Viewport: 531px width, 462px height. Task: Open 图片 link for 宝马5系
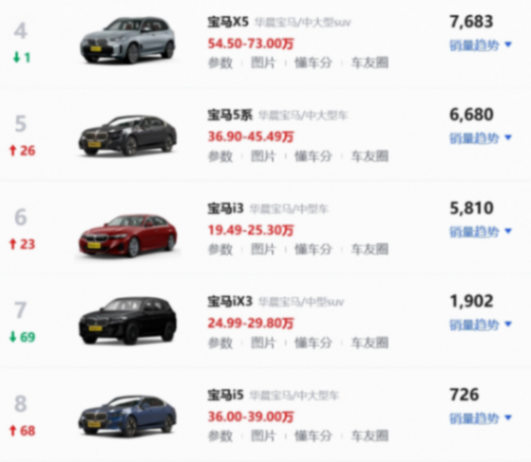point(263,156)
